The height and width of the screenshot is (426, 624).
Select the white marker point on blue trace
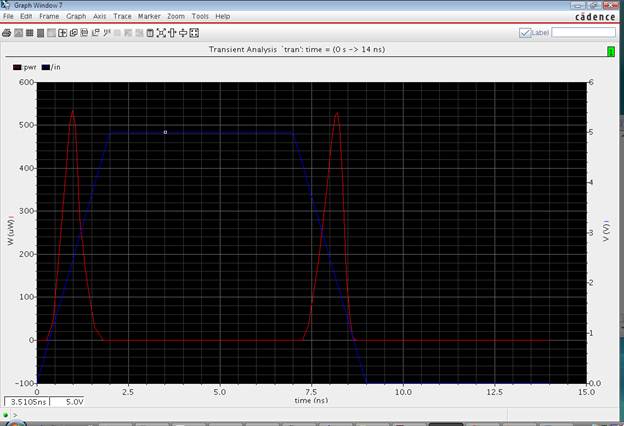(x=166, y=132)
